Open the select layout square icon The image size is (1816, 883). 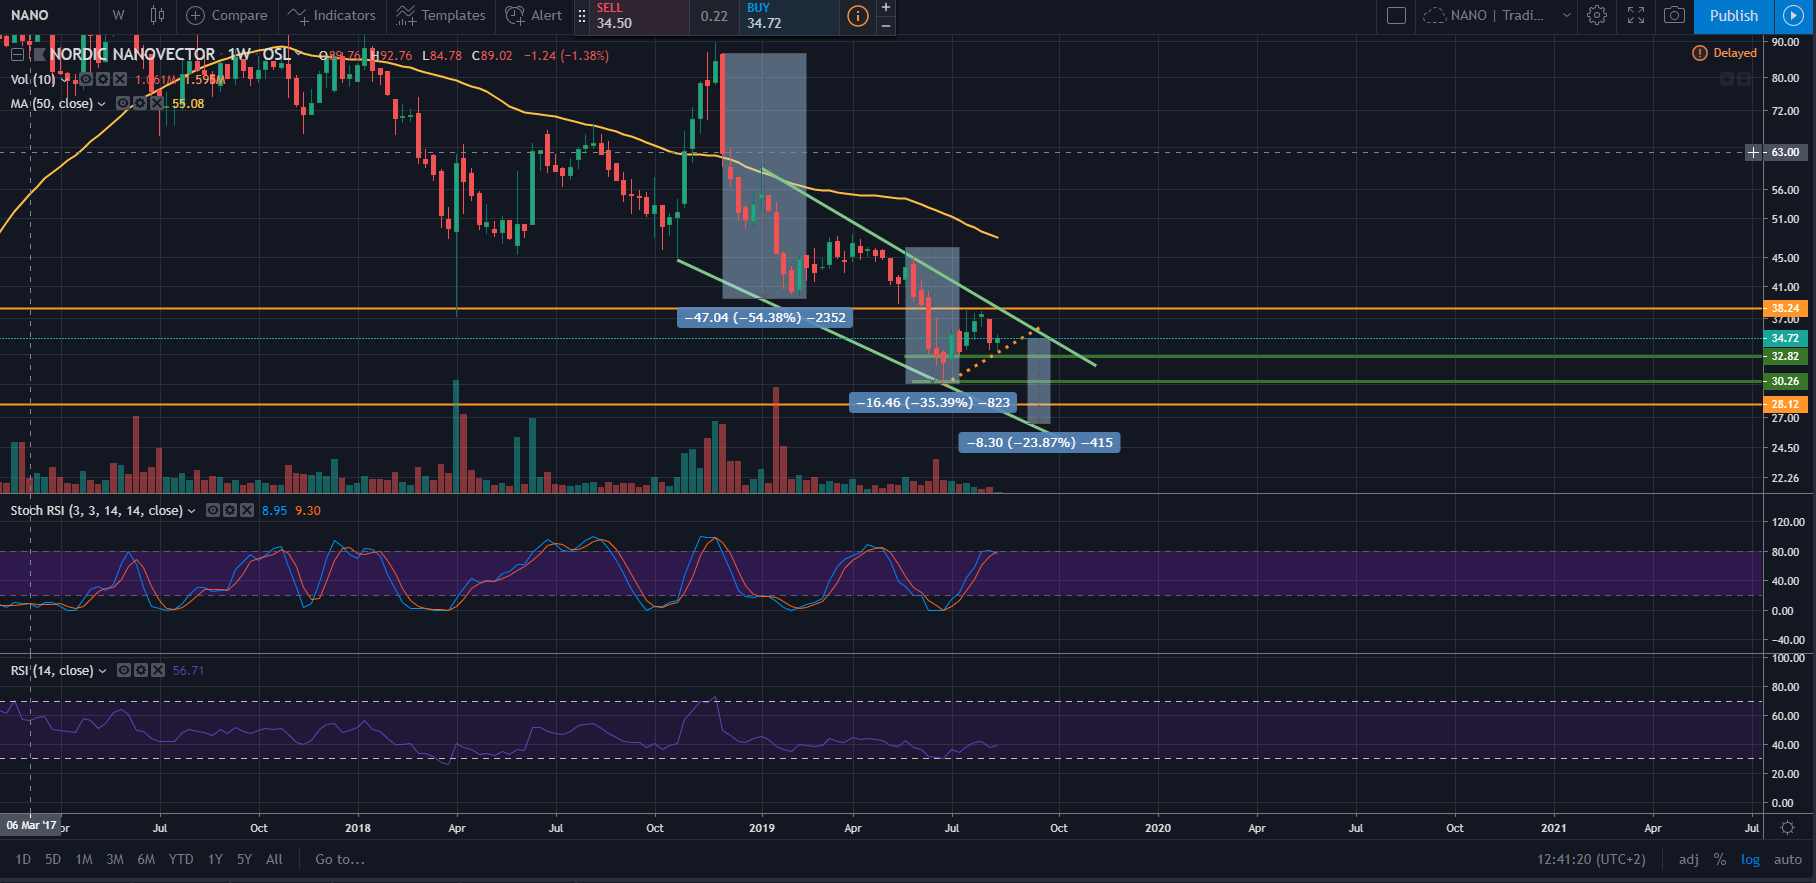[1397, 15]
